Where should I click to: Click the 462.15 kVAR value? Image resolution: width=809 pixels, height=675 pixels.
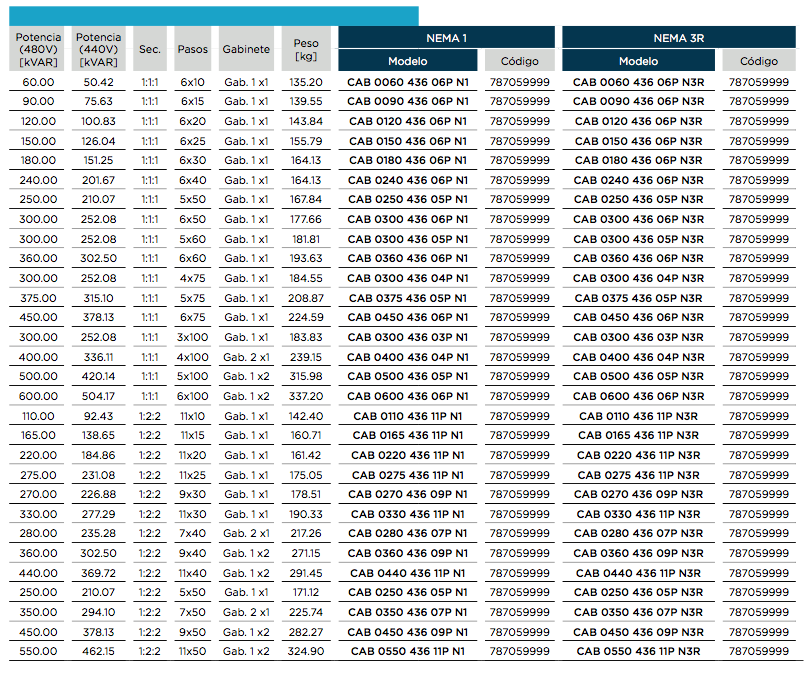tap(99, 651)
